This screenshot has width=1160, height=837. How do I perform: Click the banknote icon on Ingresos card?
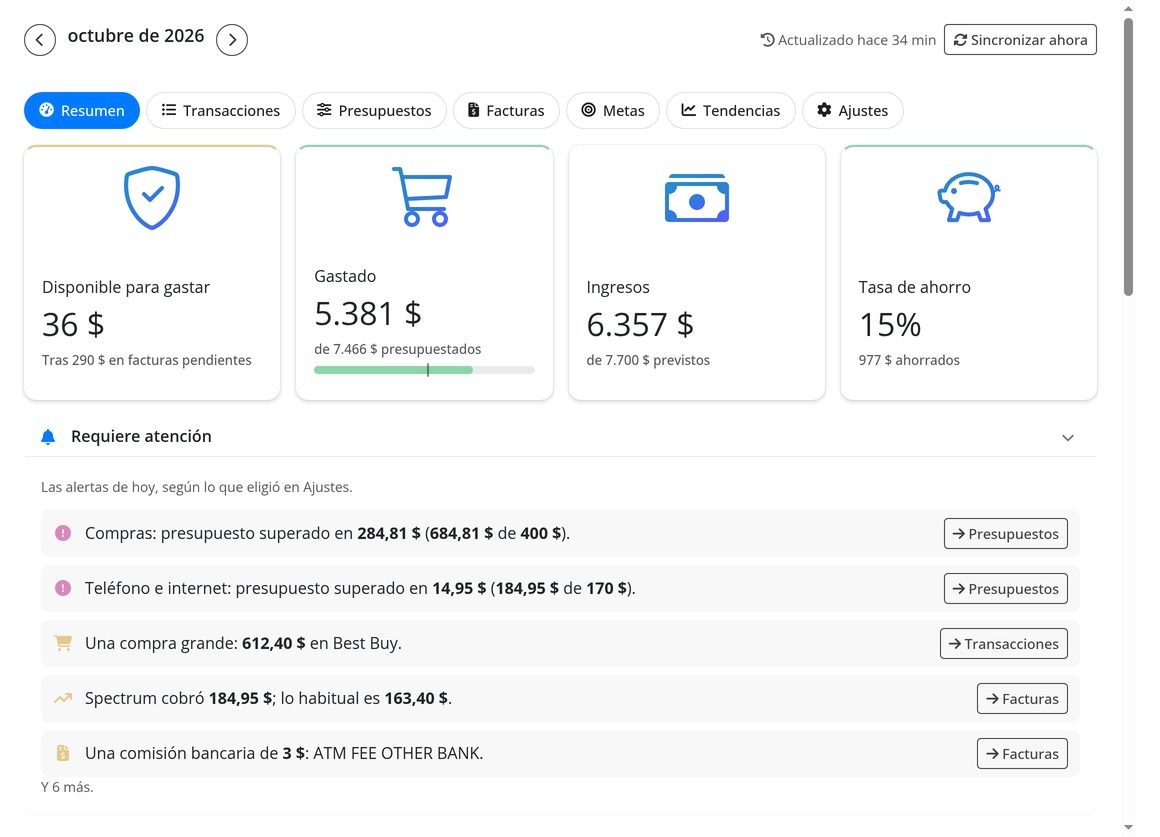pyautogui.click(x=697, y=198)
